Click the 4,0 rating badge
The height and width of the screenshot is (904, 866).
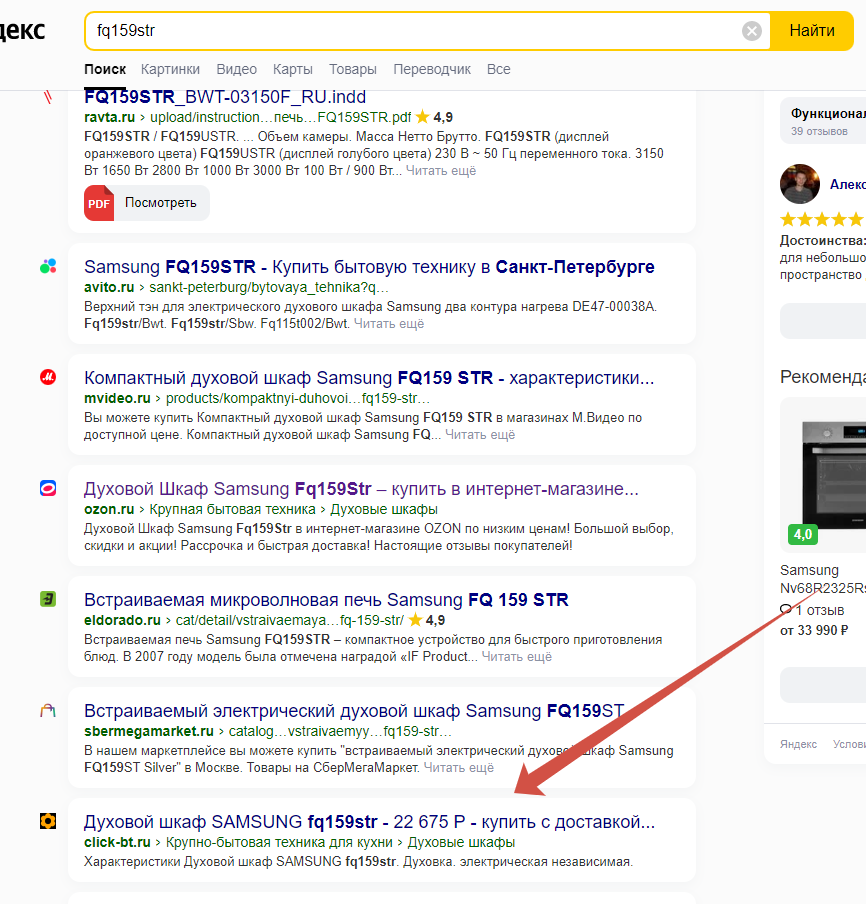(803, 534)
